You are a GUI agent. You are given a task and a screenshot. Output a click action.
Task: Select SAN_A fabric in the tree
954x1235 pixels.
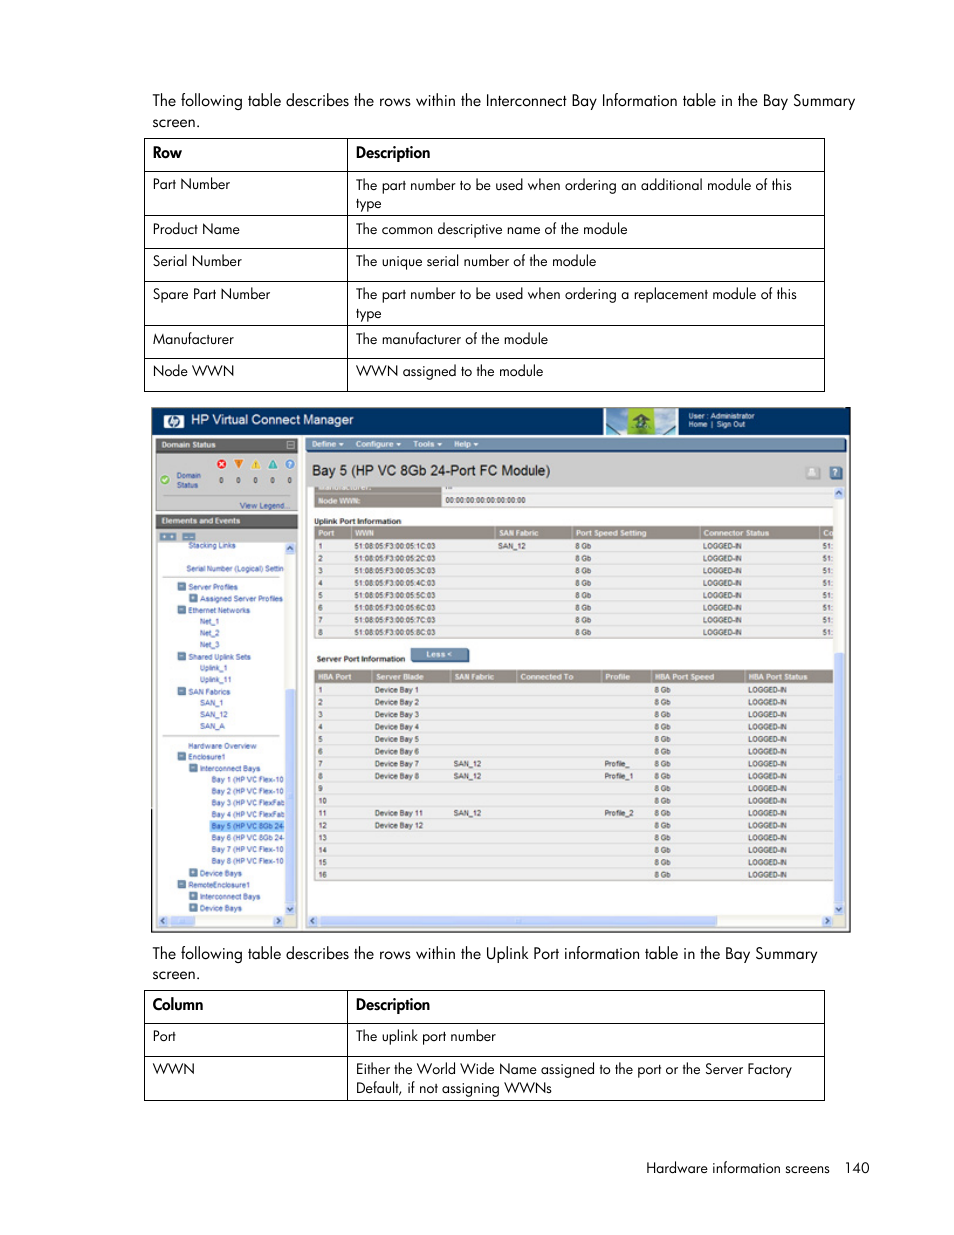point(212,726)
